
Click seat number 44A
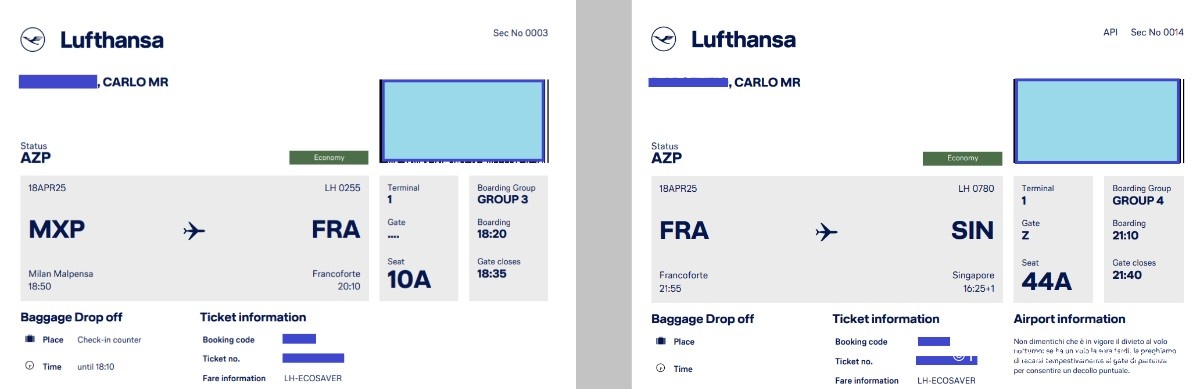tap(1047, 281)
